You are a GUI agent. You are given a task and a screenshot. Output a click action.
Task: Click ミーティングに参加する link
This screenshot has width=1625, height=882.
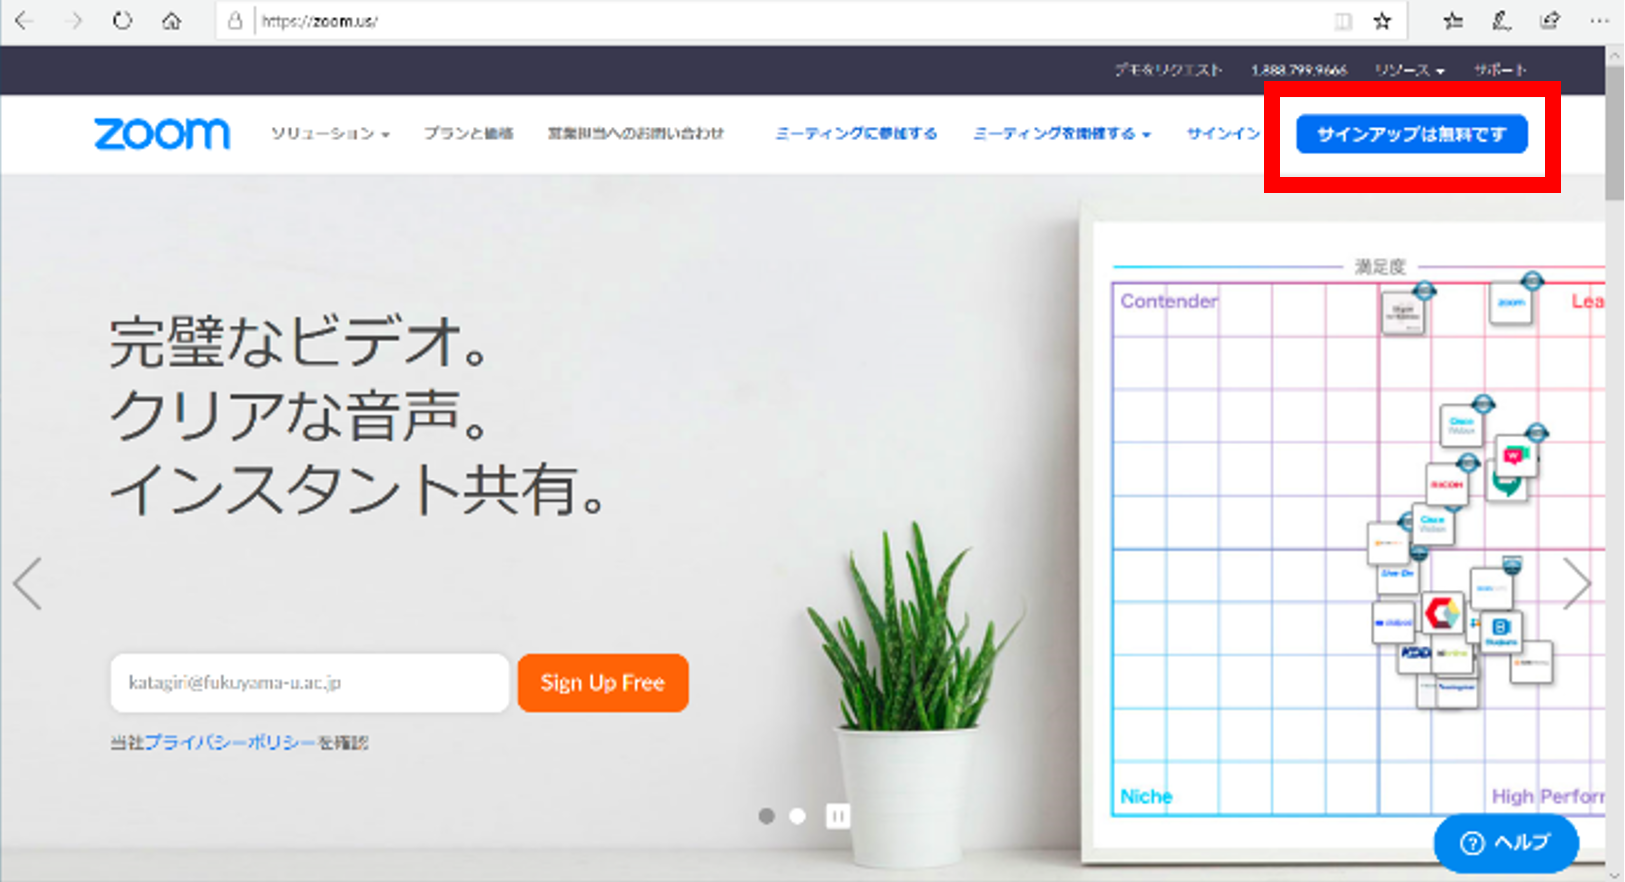point(856,133)
